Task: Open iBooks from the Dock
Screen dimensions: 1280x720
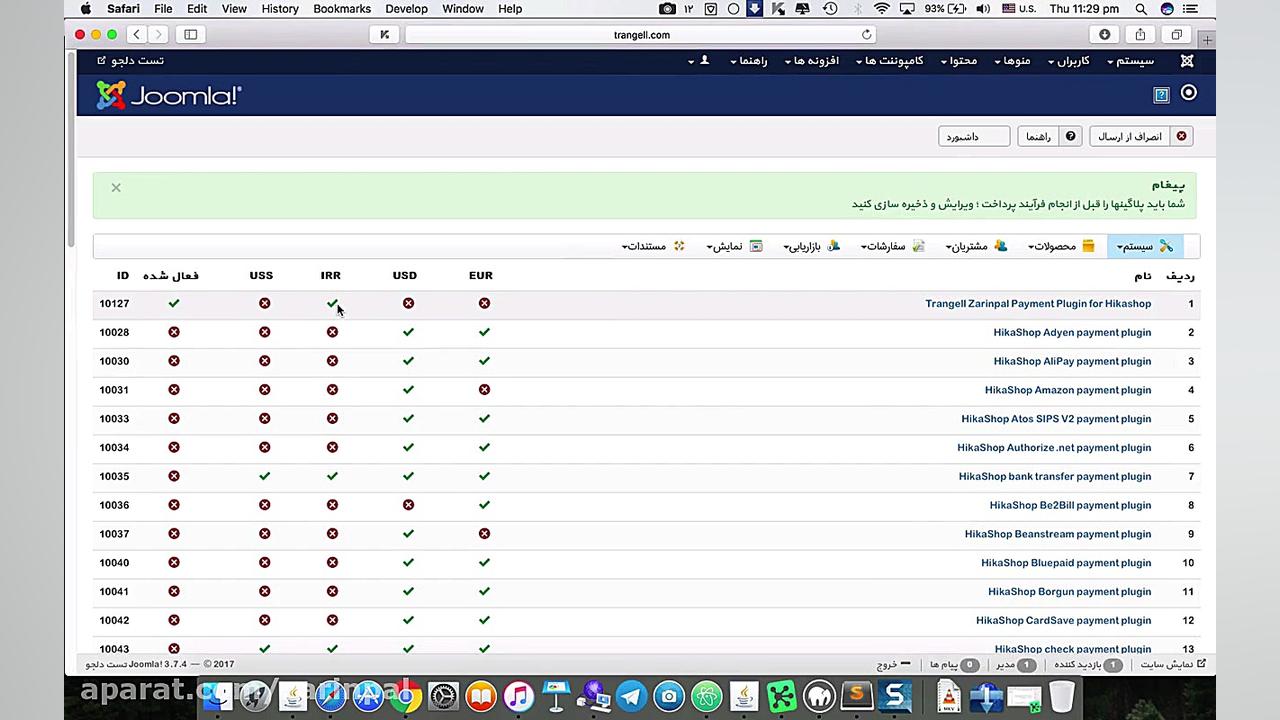Action: [x=481, y=696]
